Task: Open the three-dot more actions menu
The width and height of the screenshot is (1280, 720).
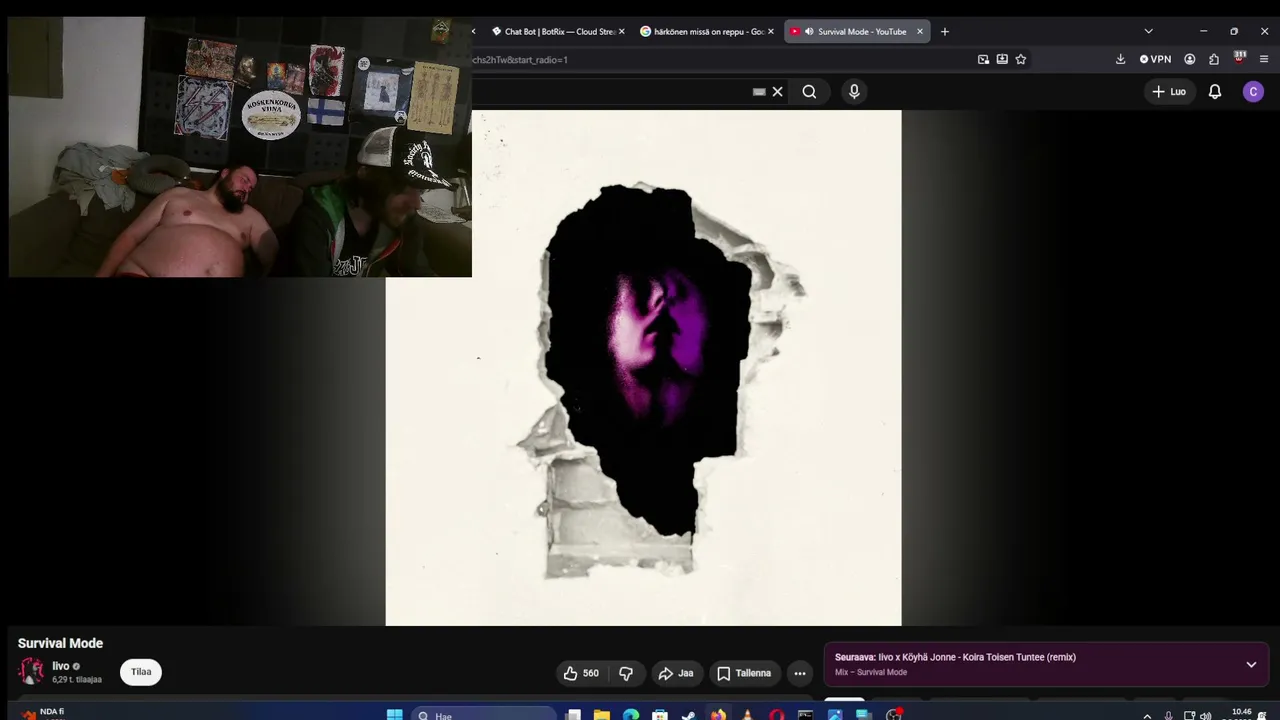Action: tap(800, 673)
